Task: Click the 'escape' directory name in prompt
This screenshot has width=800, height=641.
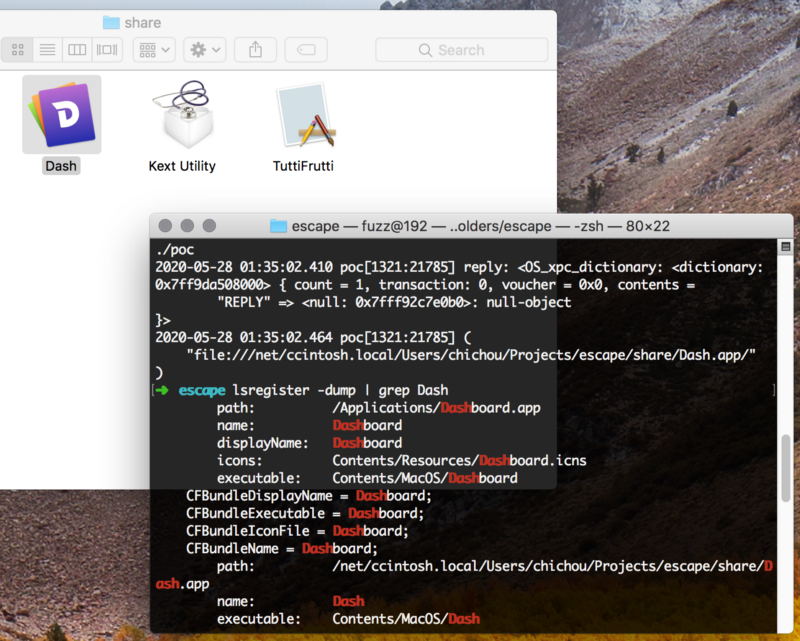Action: pos(202,390)
